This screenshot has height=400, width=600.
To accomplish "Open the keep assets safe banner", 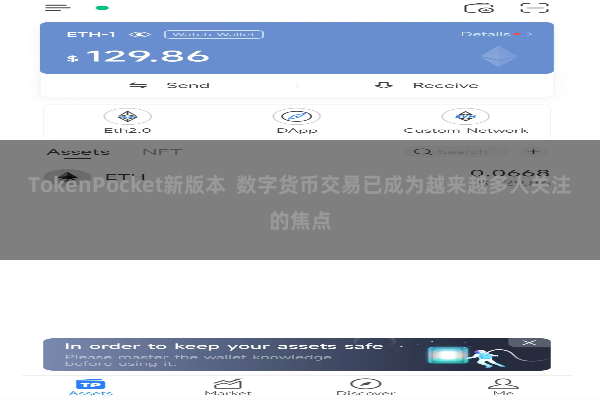I will pos(297,354).
